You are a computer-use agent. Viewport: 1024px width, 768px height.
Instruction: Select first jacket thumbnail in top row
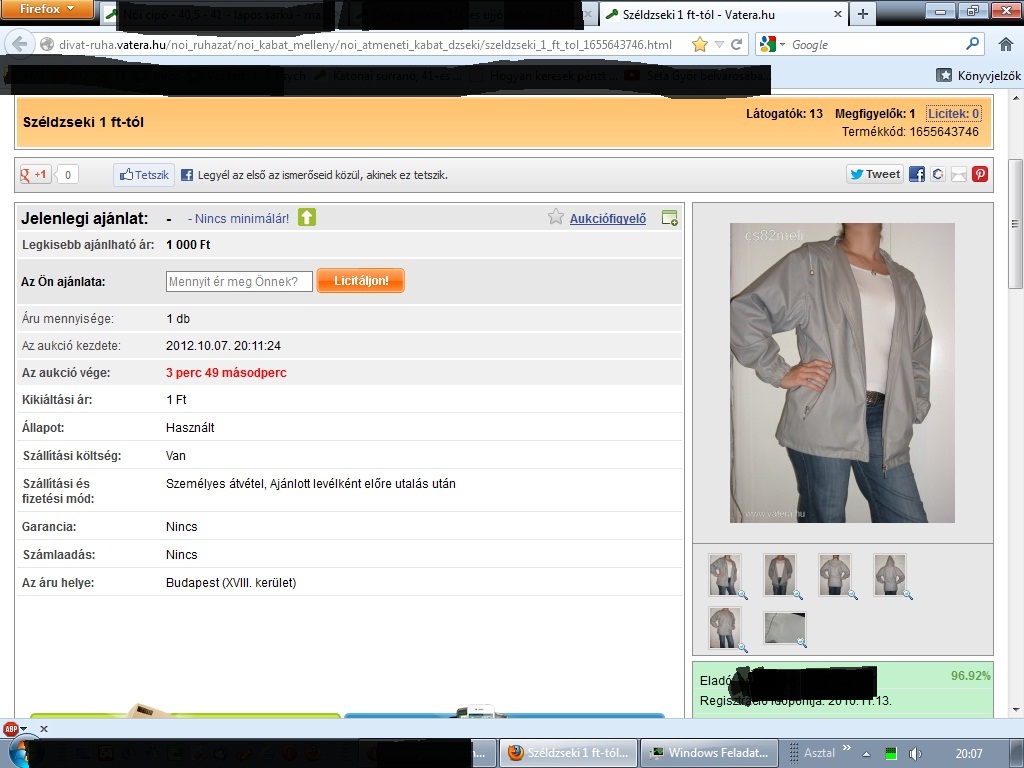(x=725, y=574)
